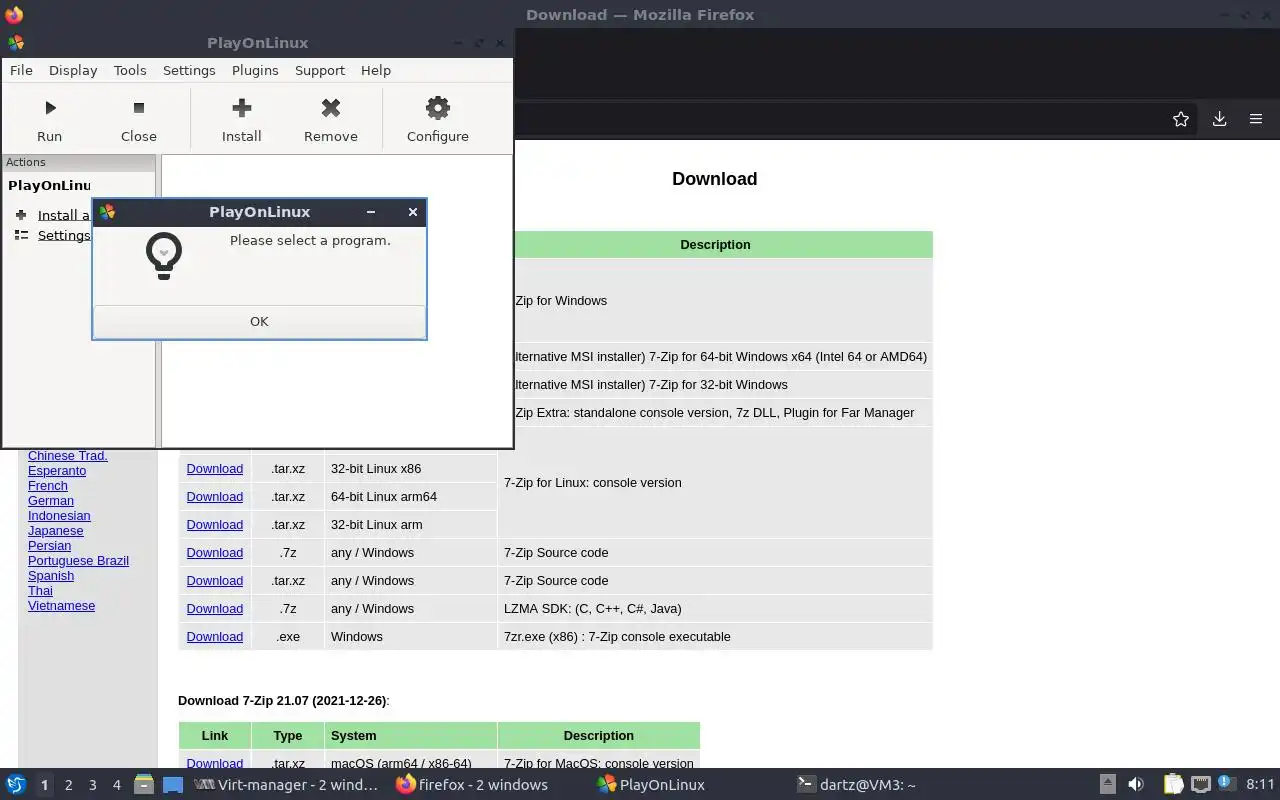Open the Tools menu
The height and width of the screenshot is (800, 1280).
click(x=130, y=70)
